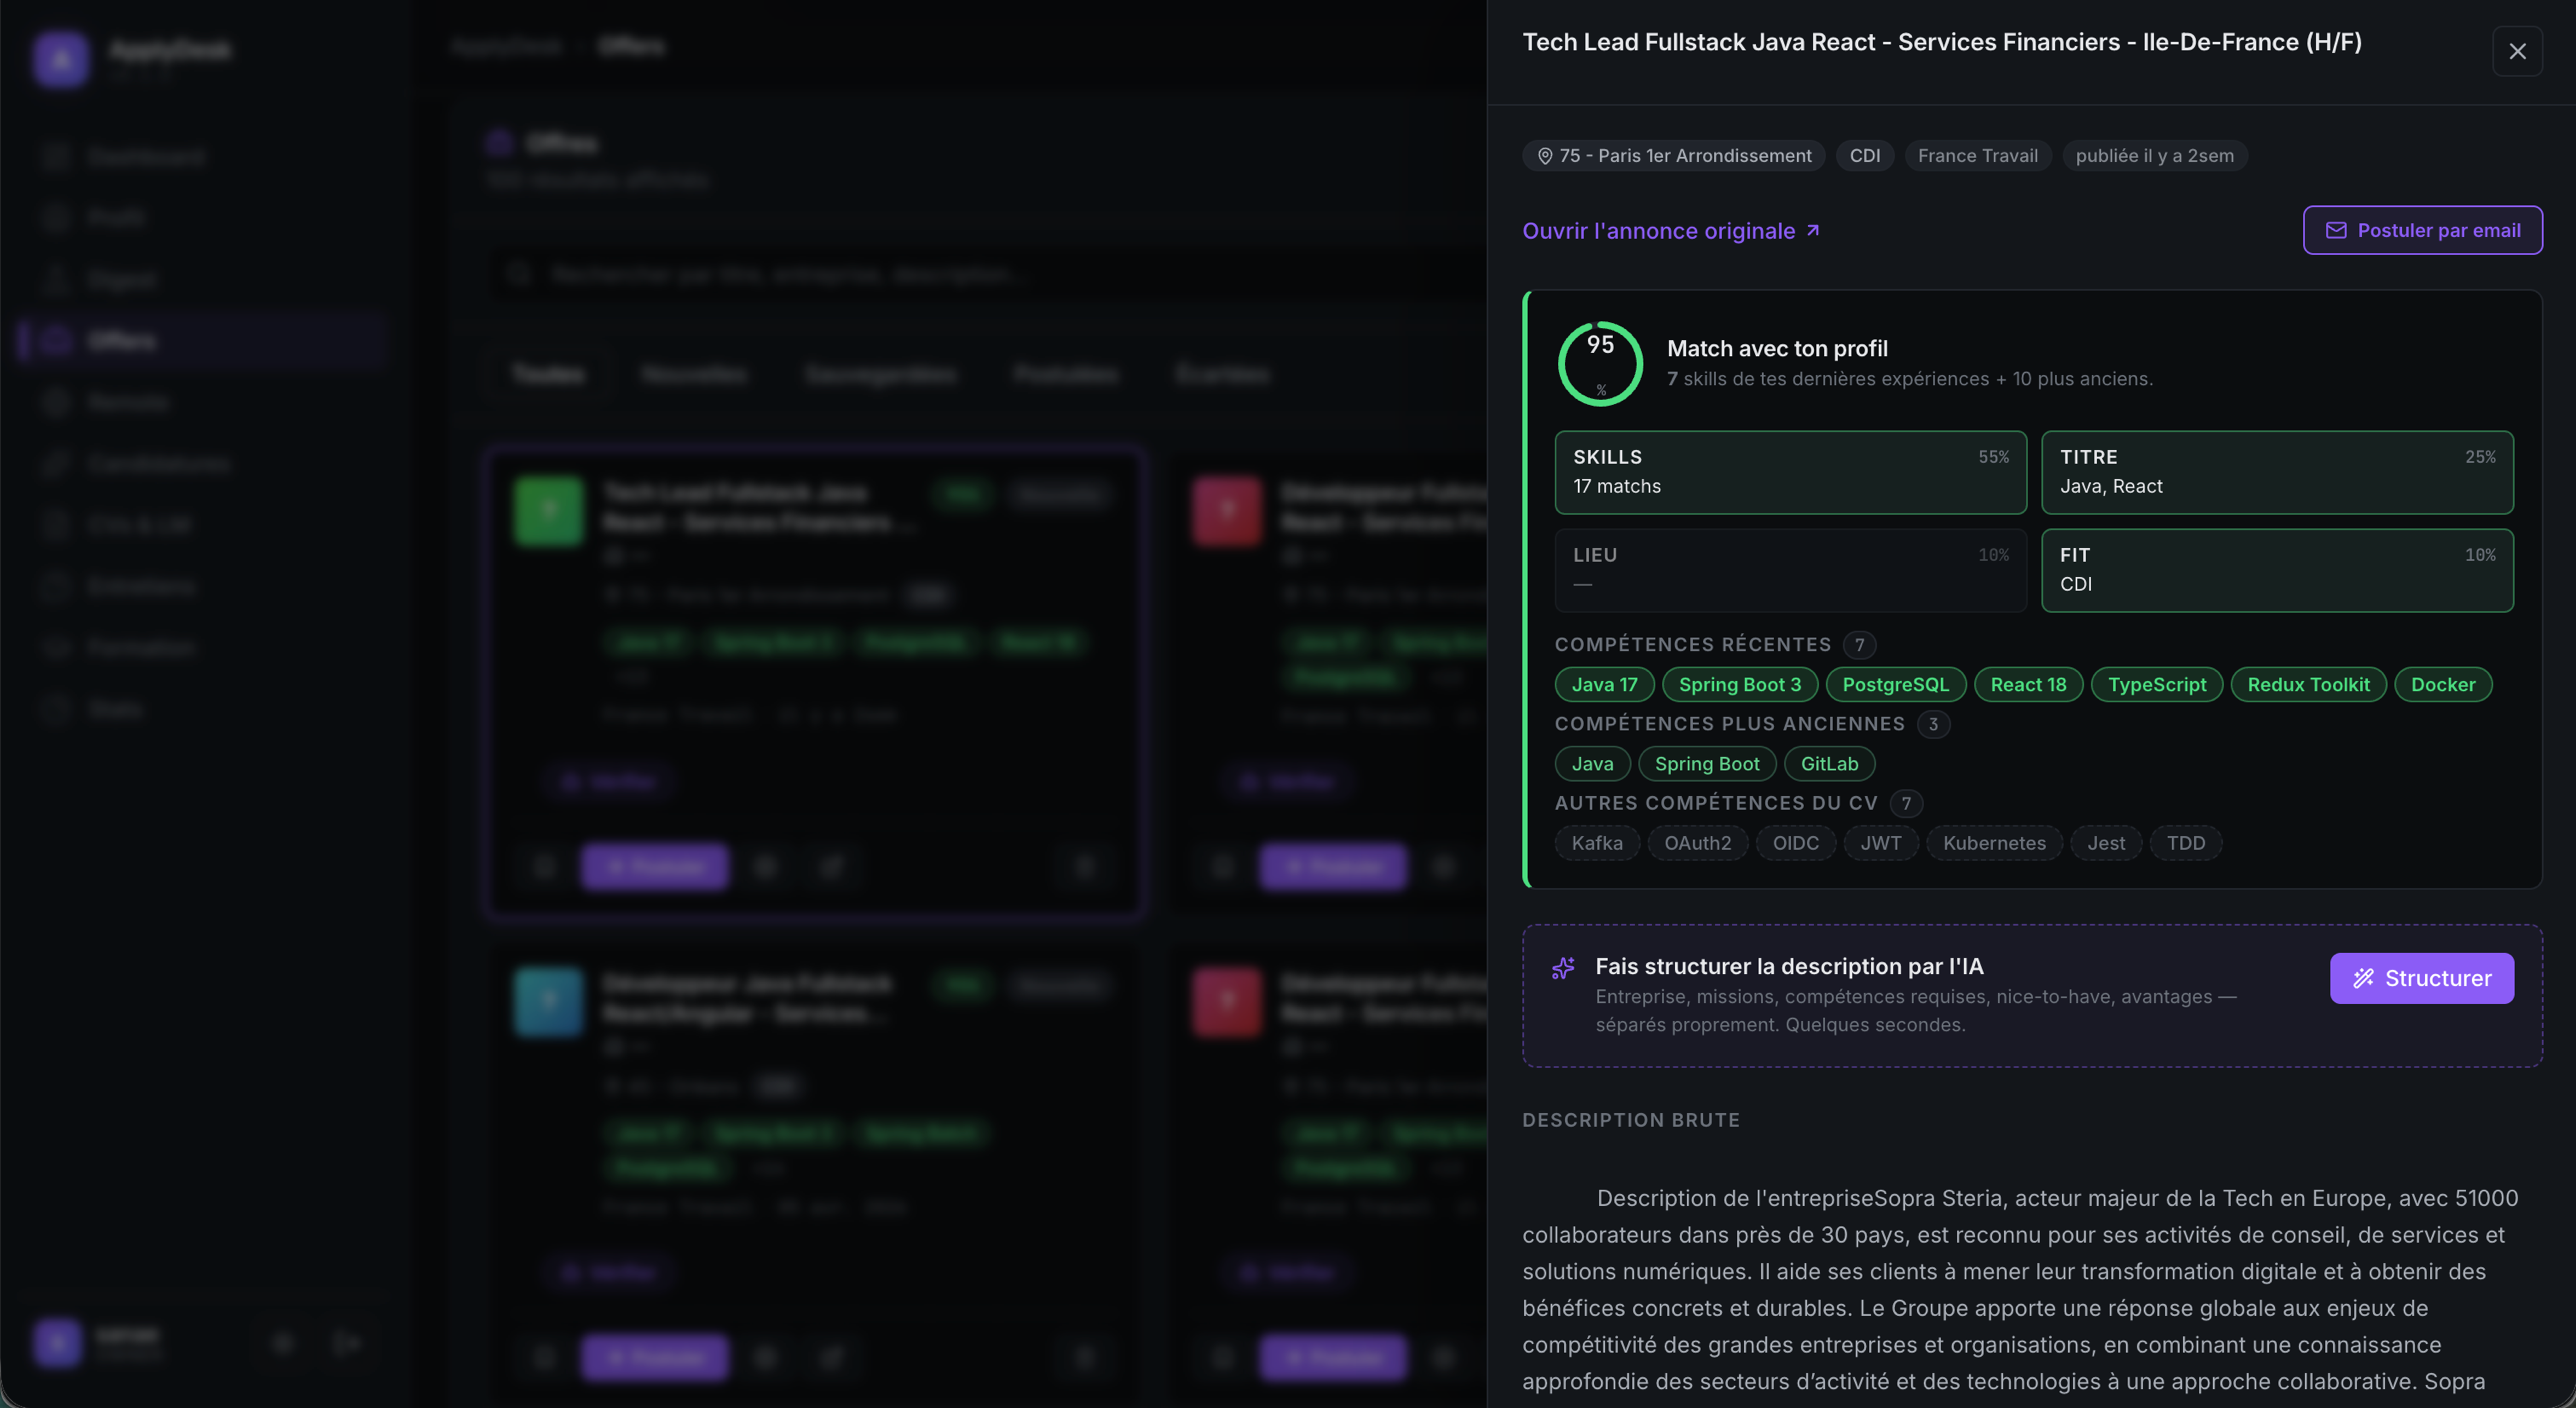Click the France Travail source chip
Screen dimensions: 2576x1408
(1977, 156)
